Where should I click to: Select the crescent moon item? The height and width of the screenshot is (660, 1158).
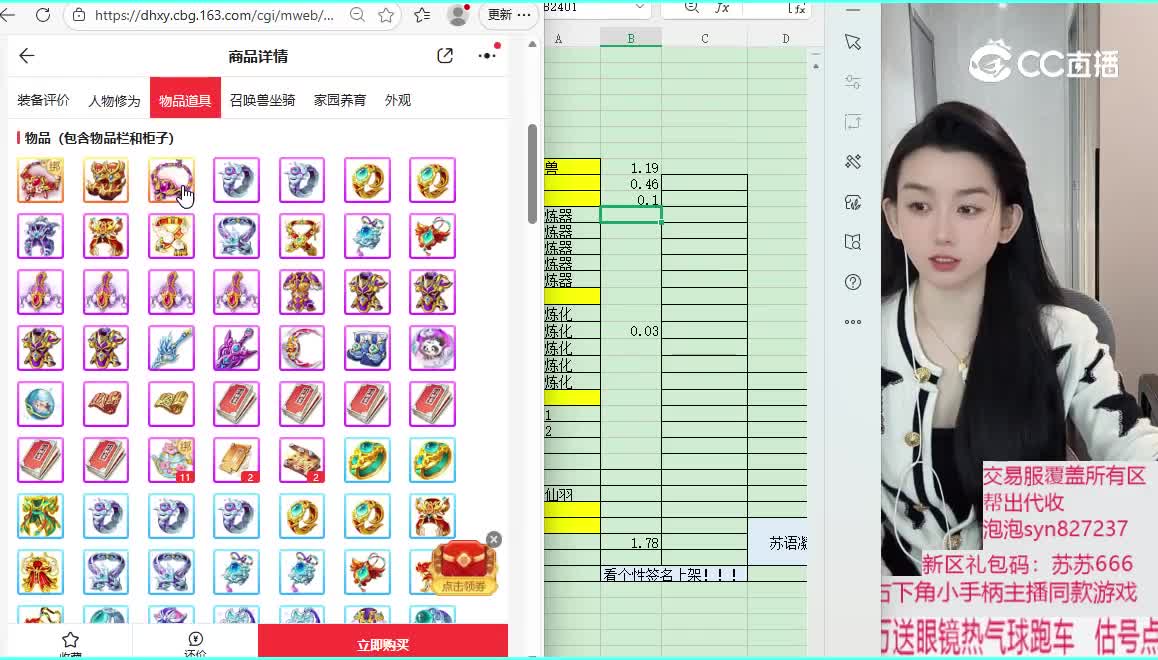coord(302,348)
